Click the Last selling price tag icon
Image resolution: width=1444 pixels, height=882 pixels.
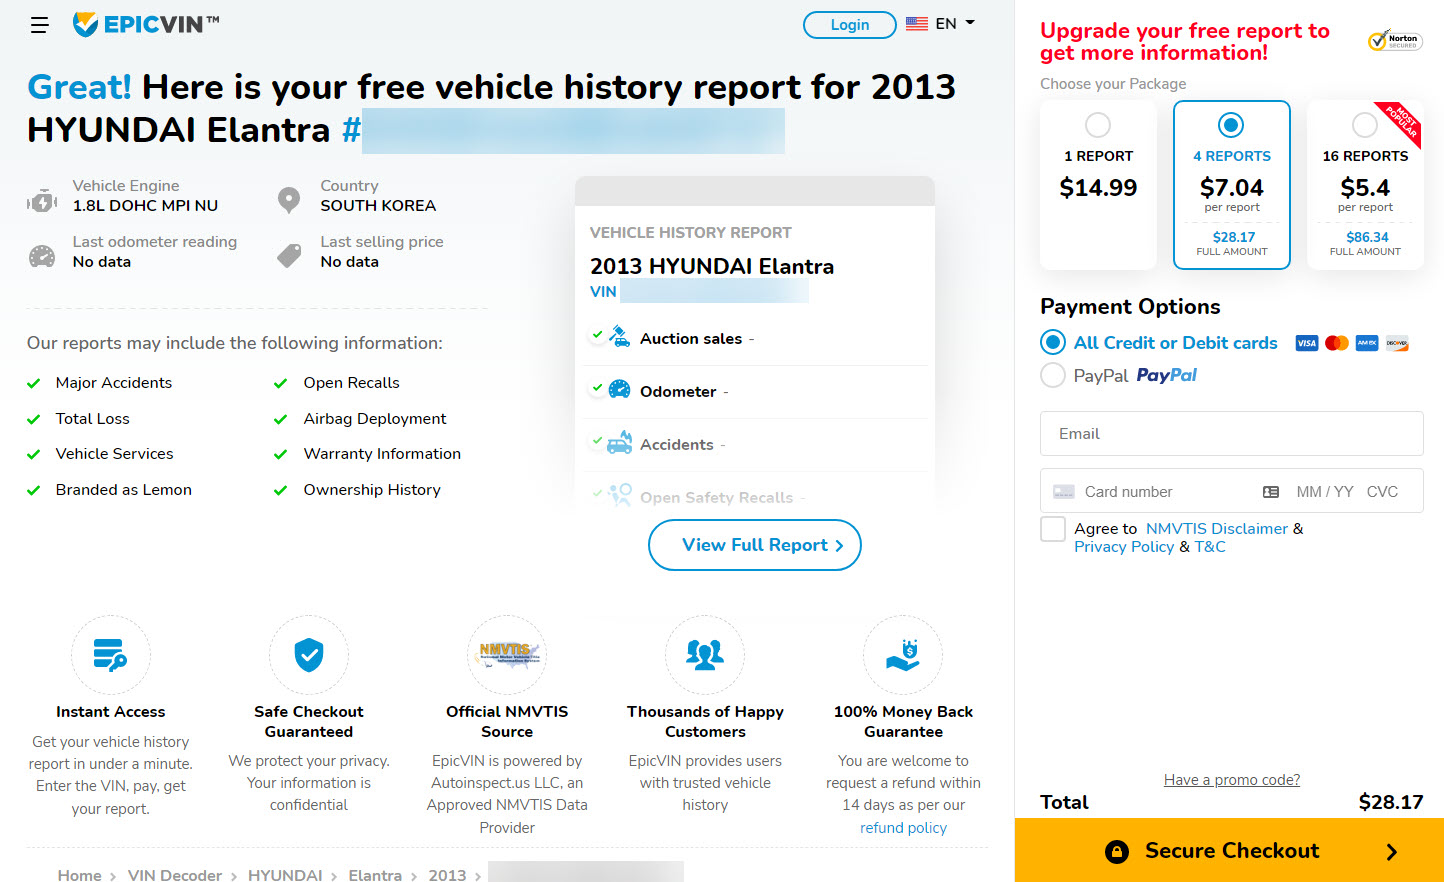click(x=289, y=256)
